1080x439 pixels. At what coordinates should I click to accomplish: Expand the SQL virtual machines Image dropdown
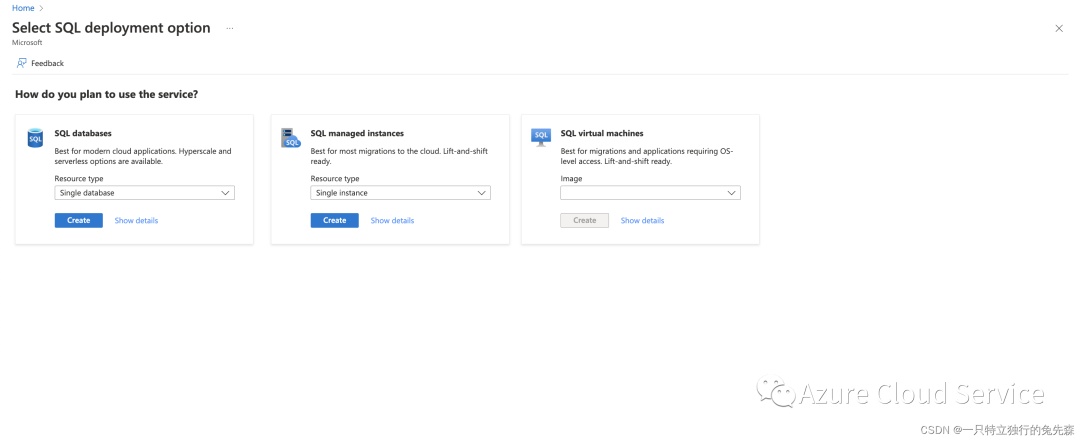[x=650, y=193]
